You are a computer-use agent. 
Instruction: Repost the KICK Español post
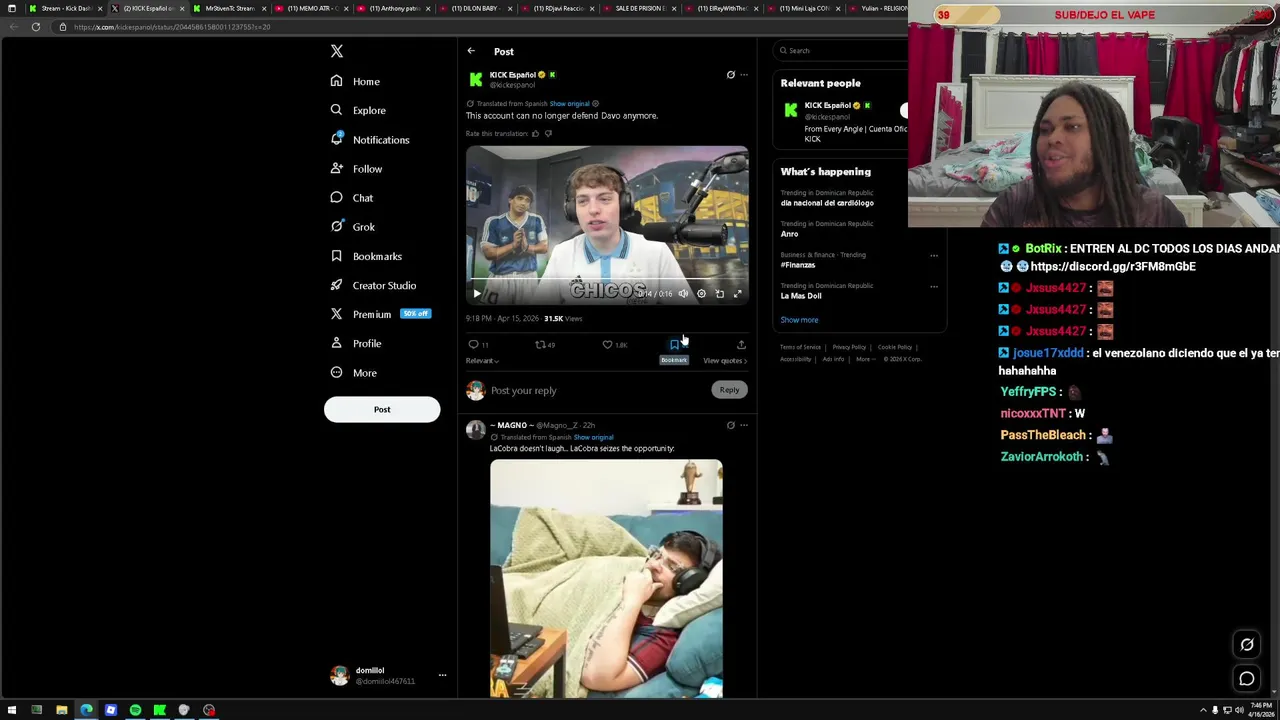pos(544,345)
